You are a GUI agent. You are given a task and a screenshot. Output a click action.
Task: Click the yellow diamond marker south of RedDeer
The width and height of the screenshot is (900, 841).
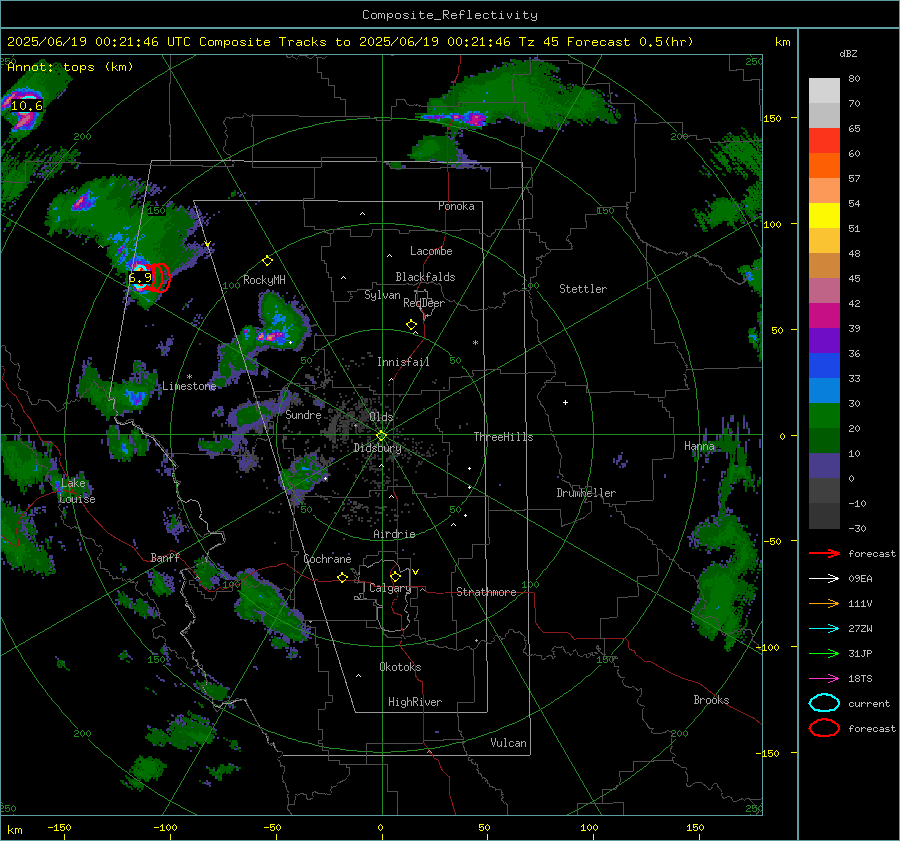pyautogui.click(x=411, y=325)
